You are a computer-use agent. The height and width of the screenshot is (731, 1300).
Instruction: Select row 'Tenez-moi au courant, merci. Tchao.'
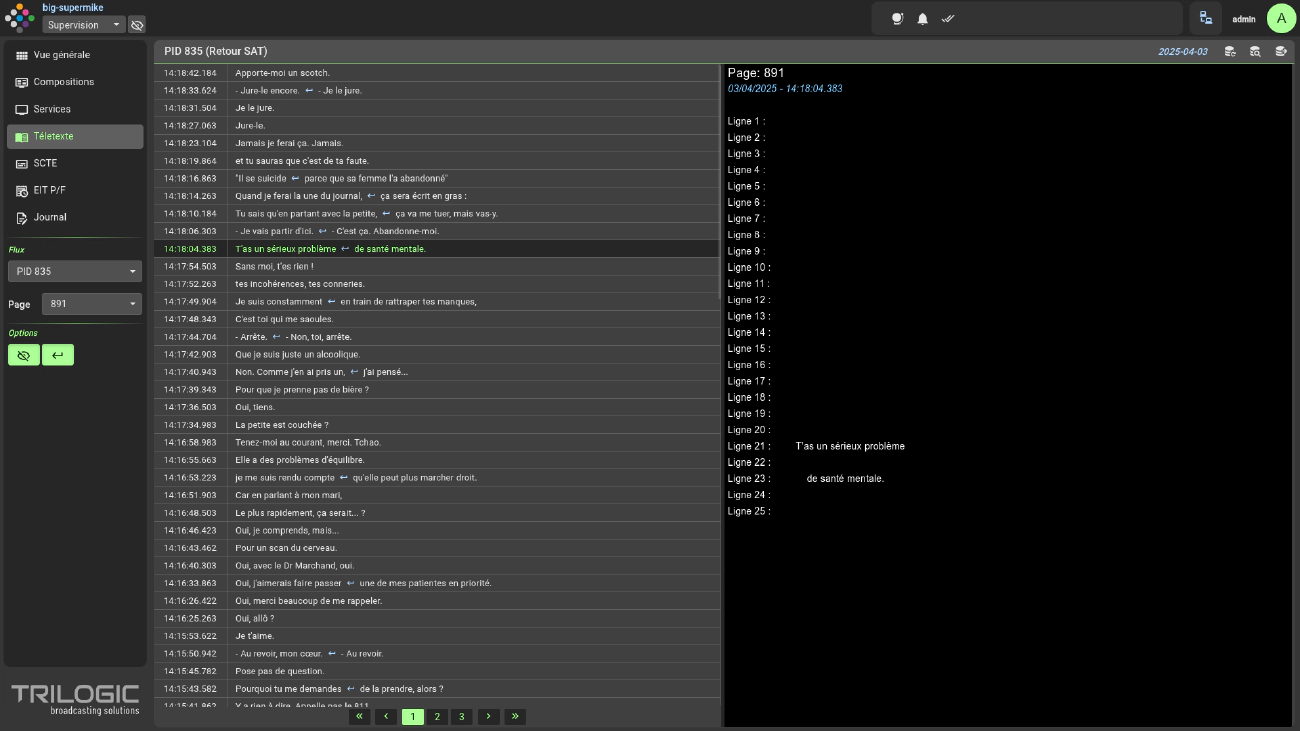coord(437,442)
